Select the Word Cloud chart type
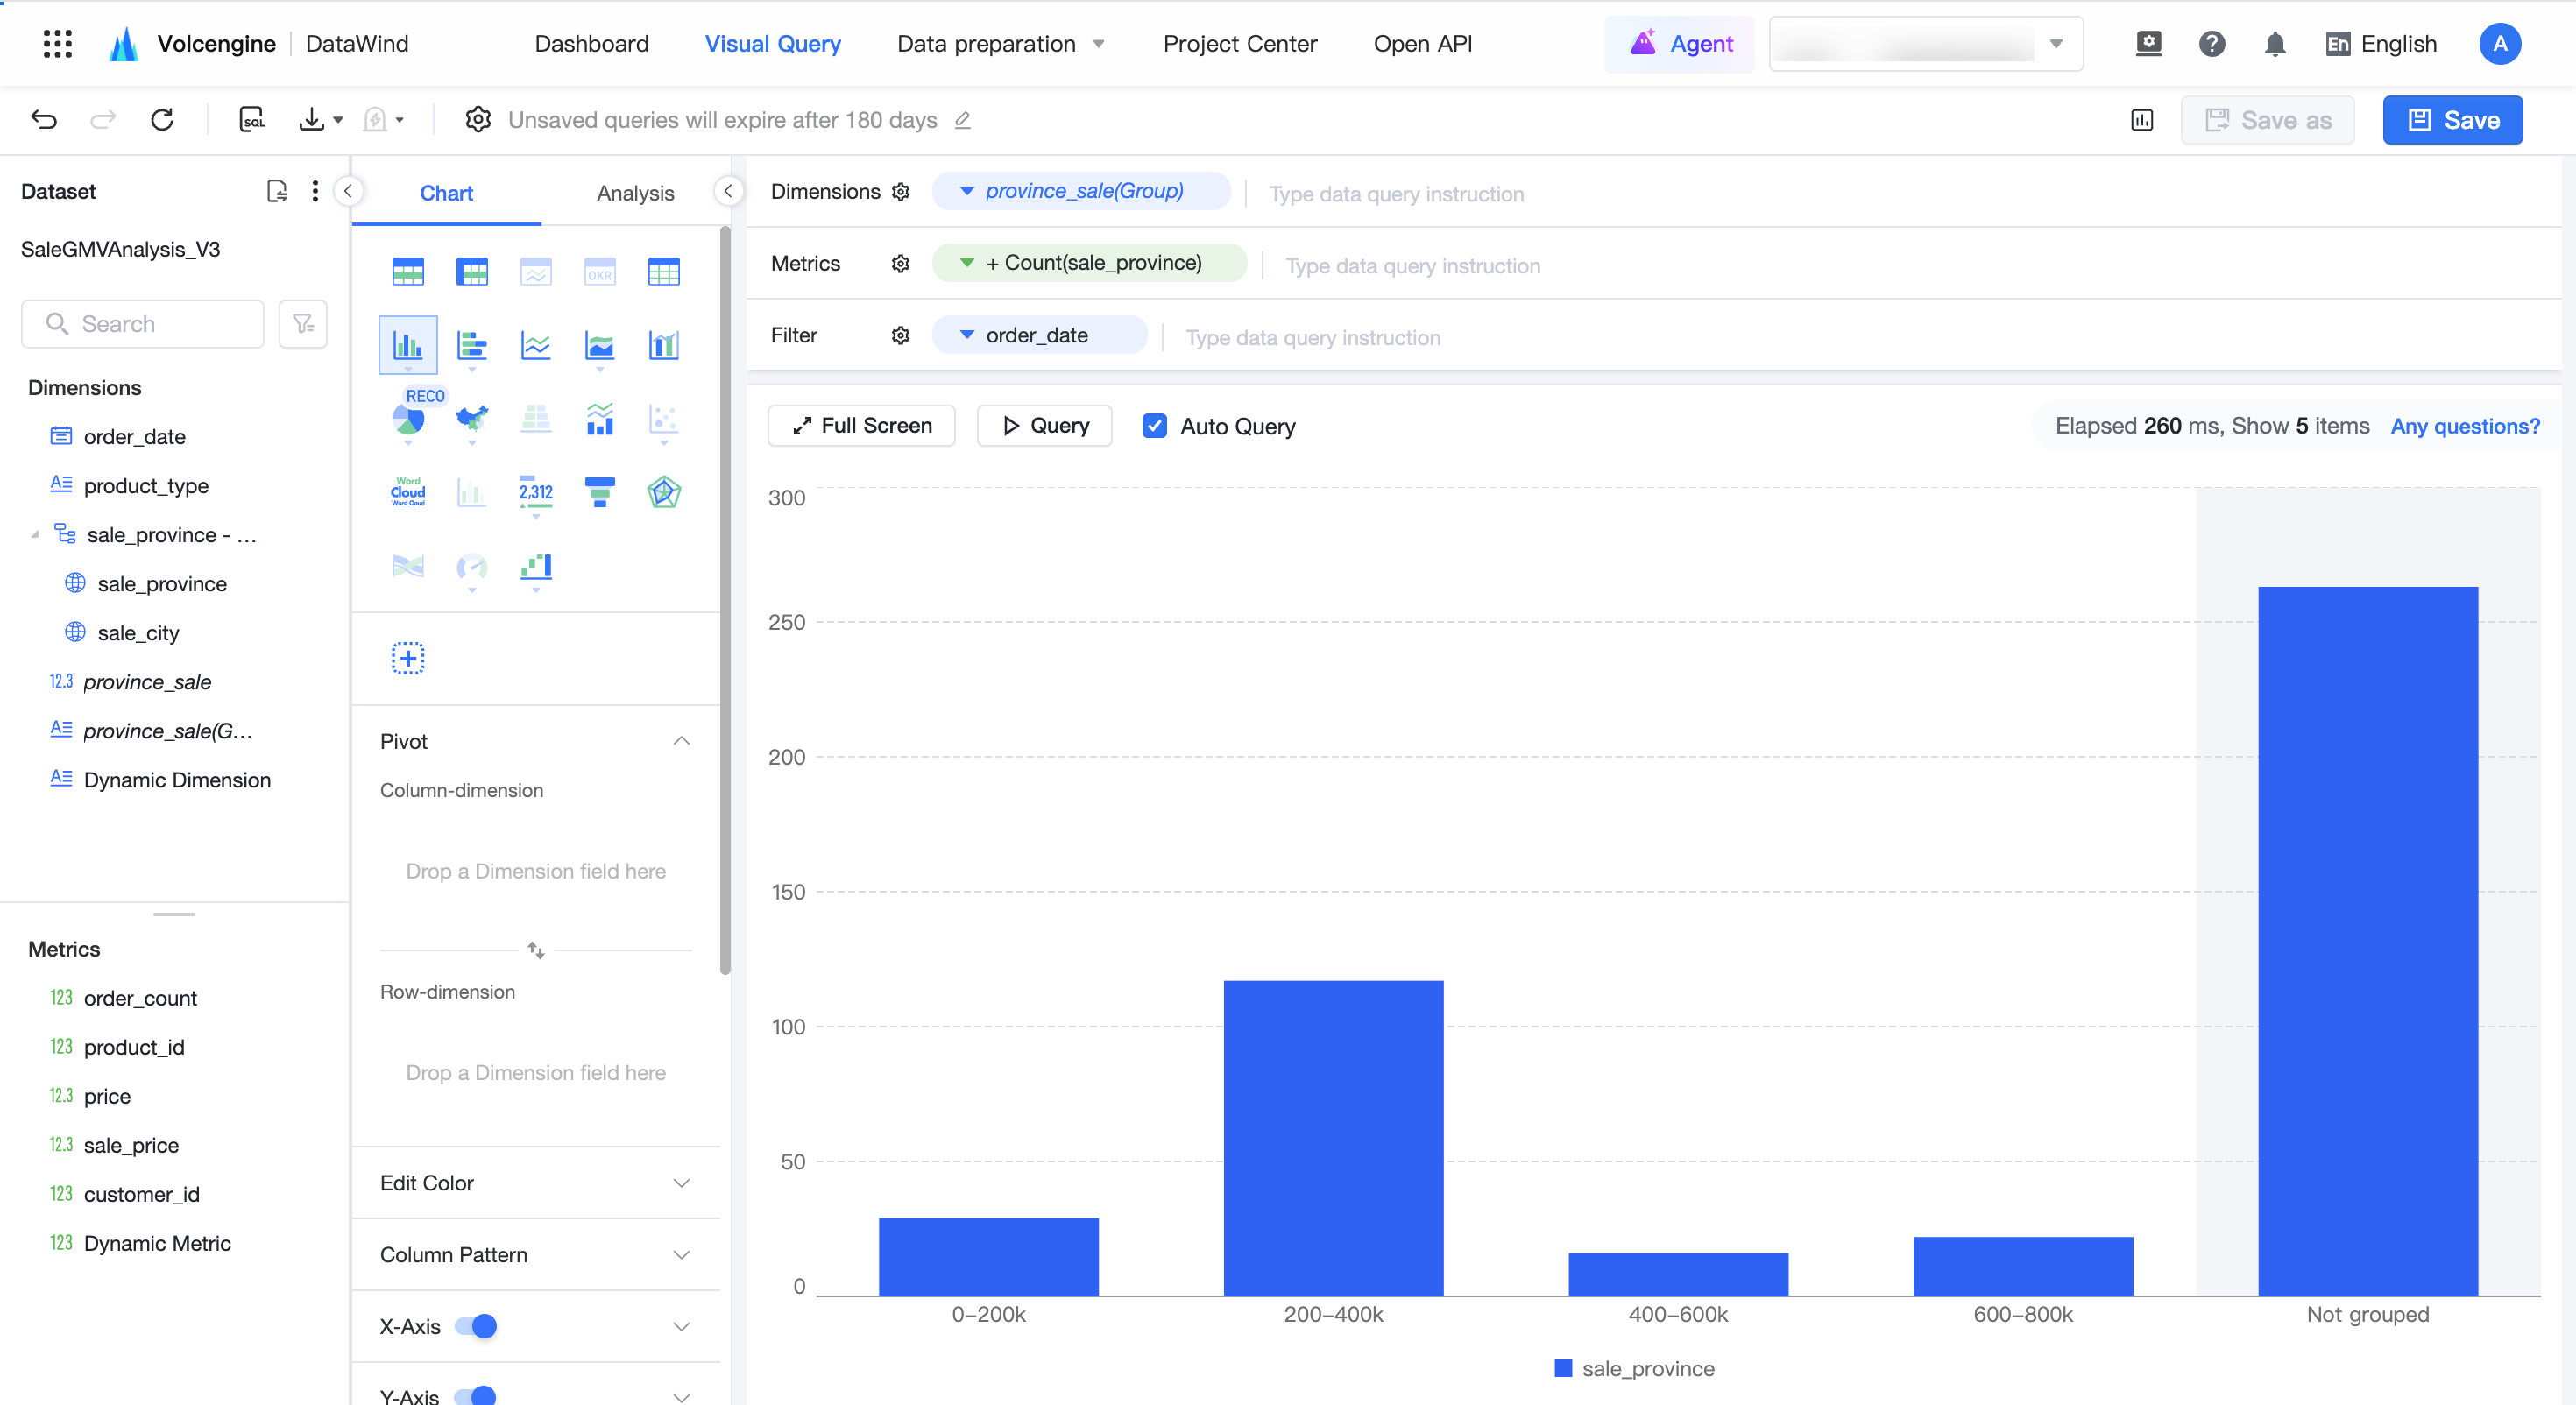This screenshot has height=1405, width=2576. [408, 491]
